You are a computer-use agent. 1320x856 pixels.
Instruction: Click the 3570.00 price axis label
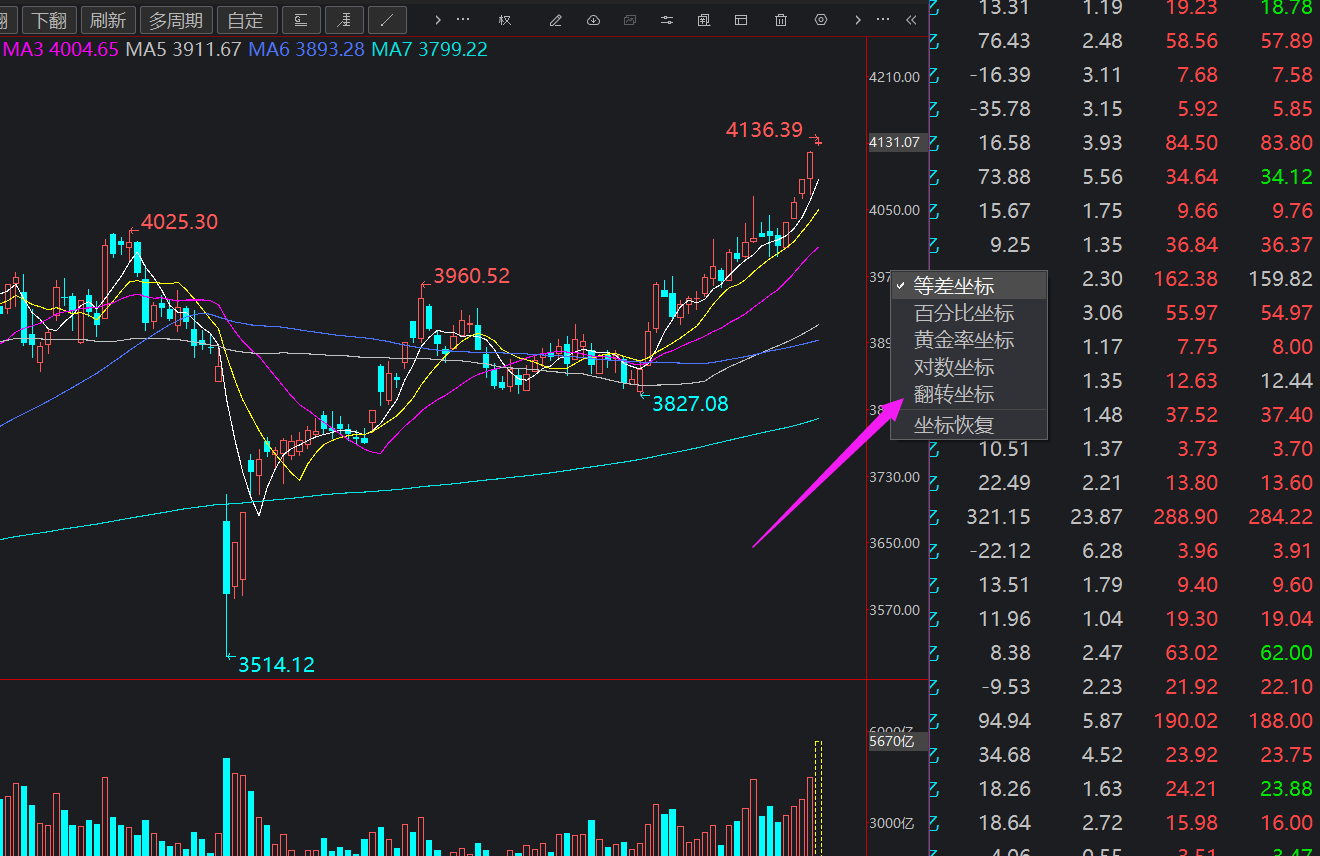pos(895,610)
